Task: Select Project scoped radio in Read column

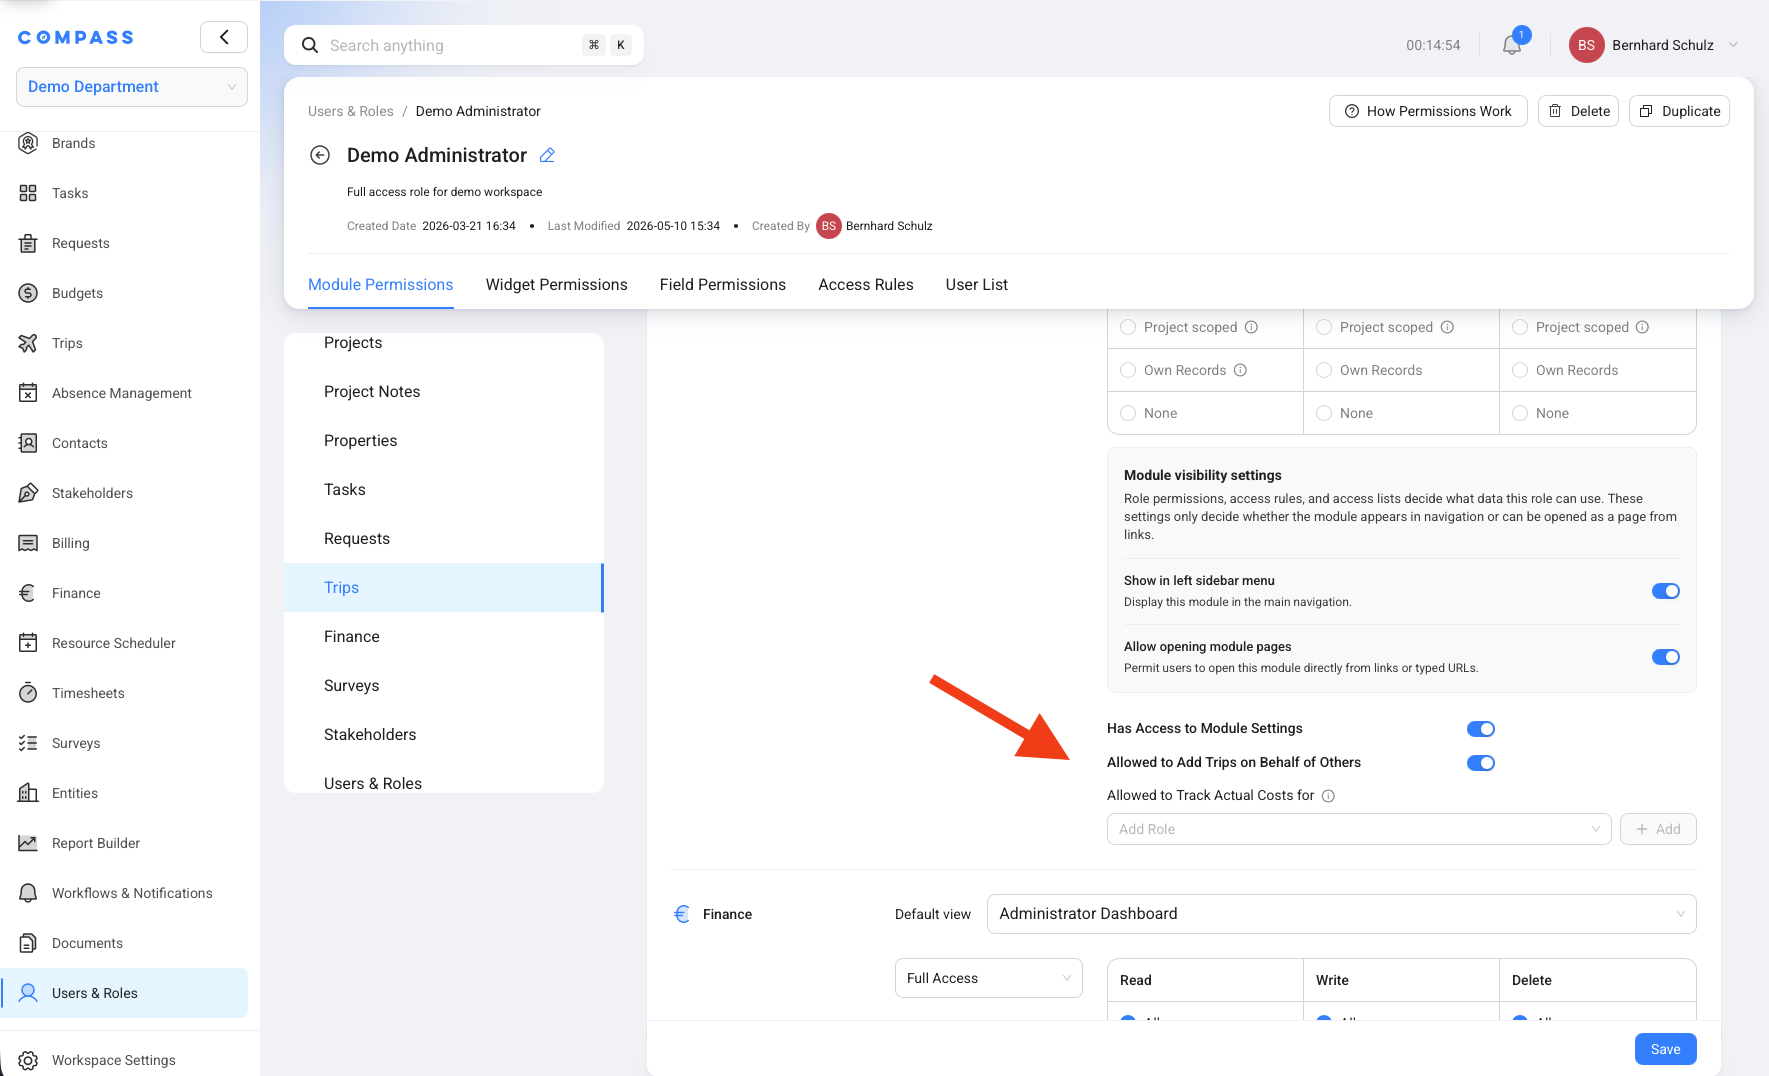Action: coord(1128,327)
